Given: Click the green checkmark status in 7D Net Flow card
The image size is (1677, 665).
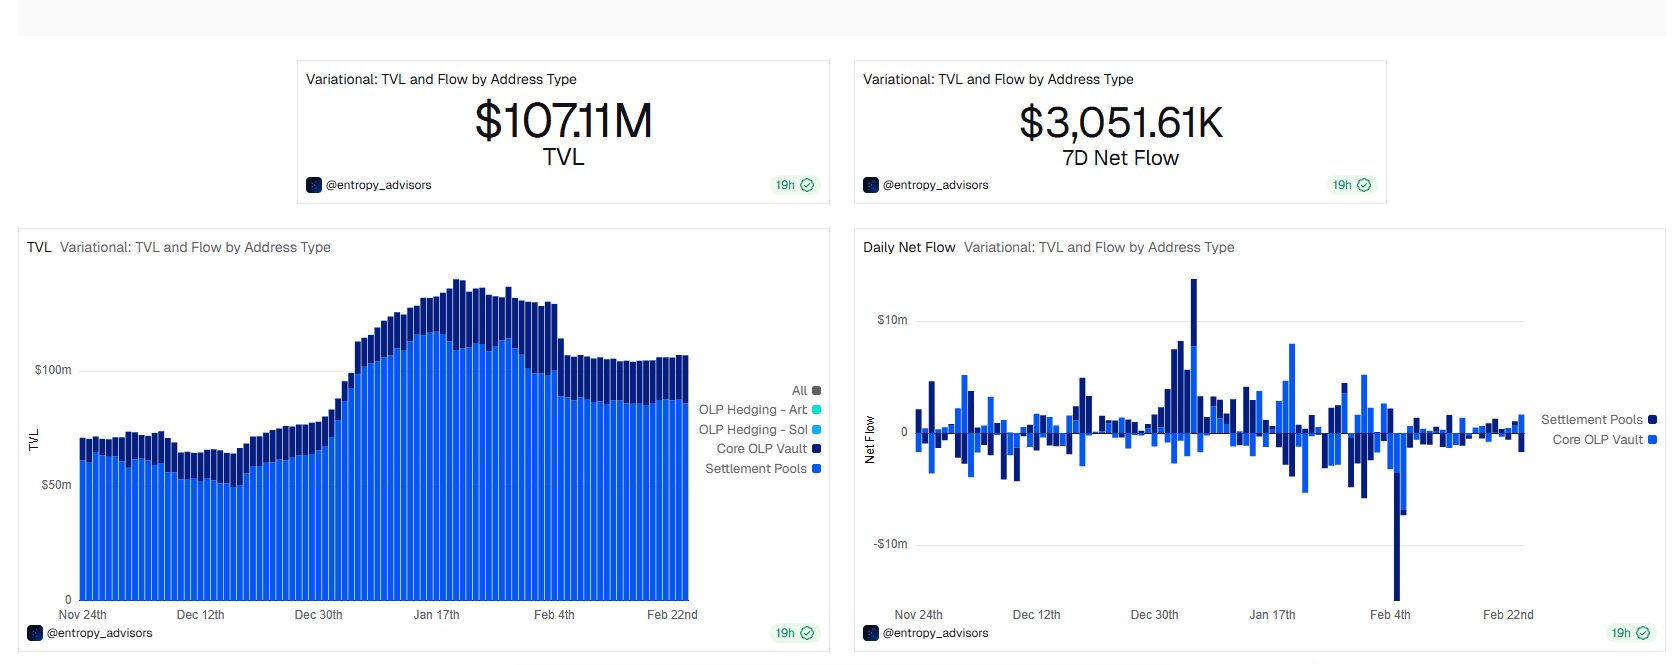Looking at the screenshot, I should (1364, 185).
